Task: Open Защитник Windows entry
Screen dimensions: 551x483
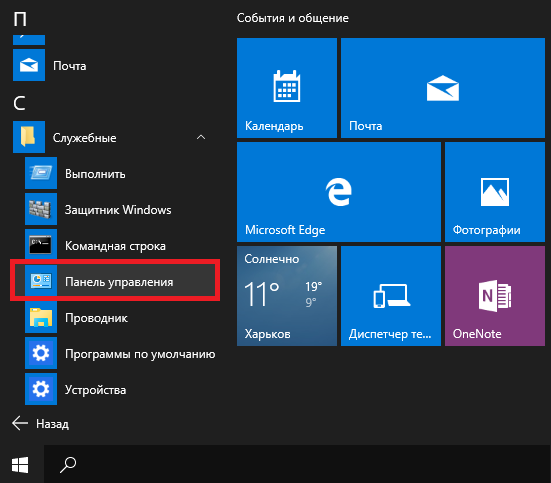Action: [115, 210]
